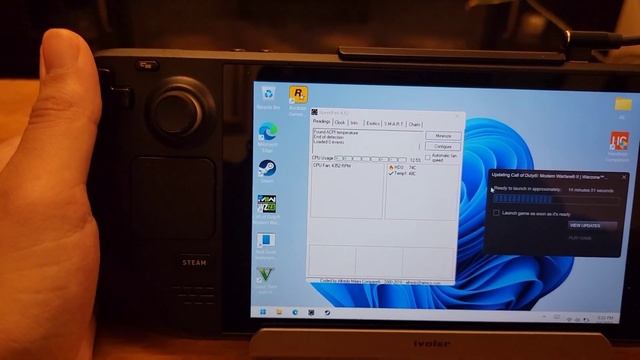Click the PLAY GAME button in Steam dialog
640x360 pixels.
[x=580, y=238]
